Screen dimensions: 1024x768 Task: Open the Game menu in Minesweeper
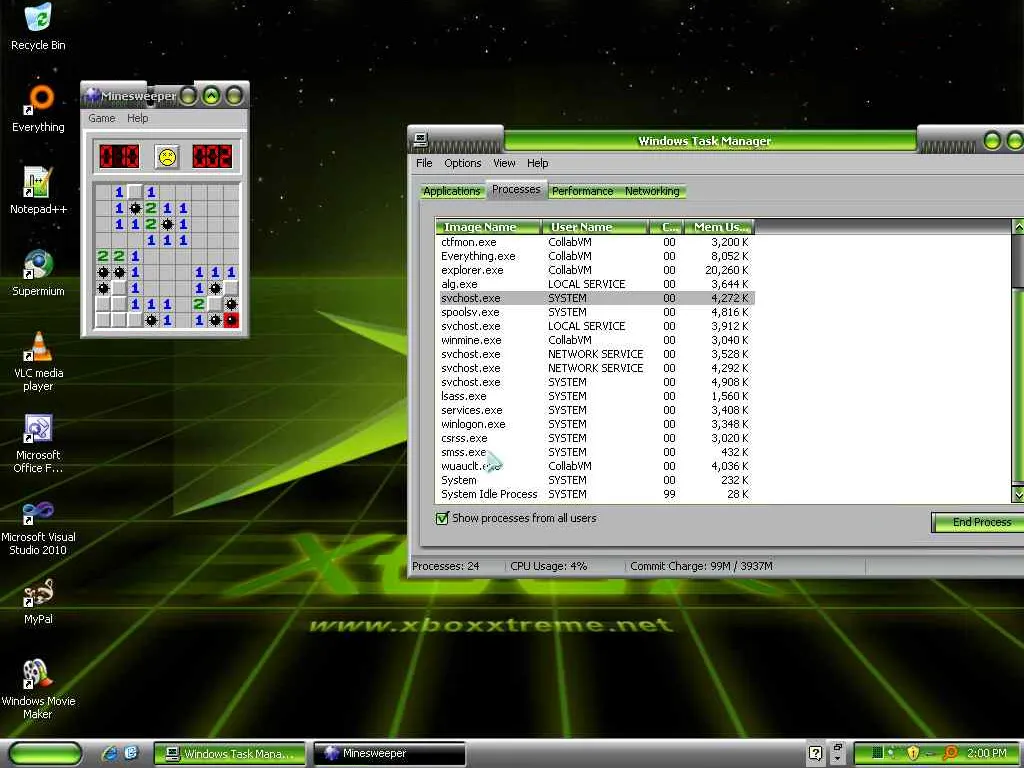102,118
